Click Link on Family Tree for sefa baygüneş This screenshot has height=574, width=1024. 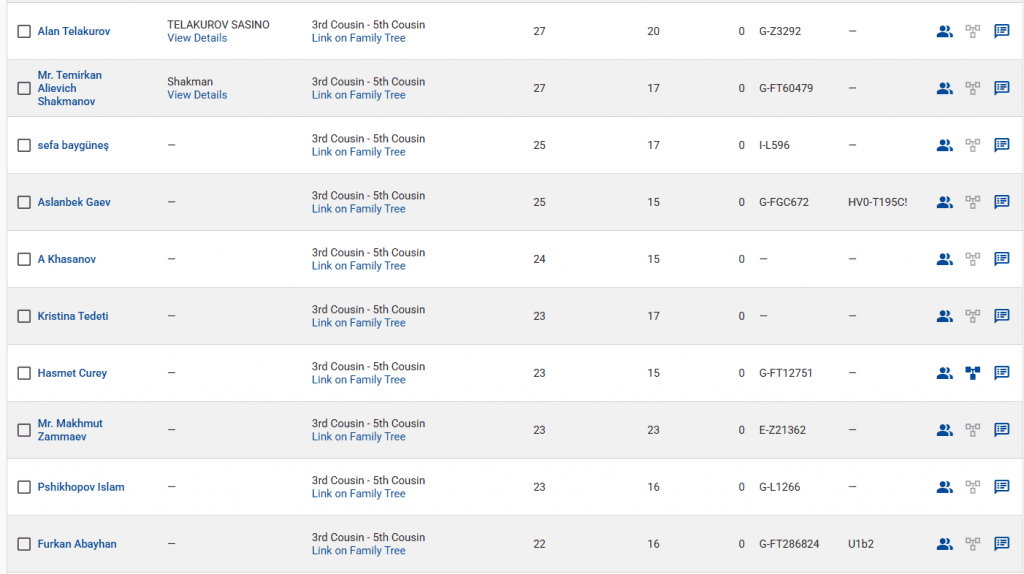click(x=358, y=152)
